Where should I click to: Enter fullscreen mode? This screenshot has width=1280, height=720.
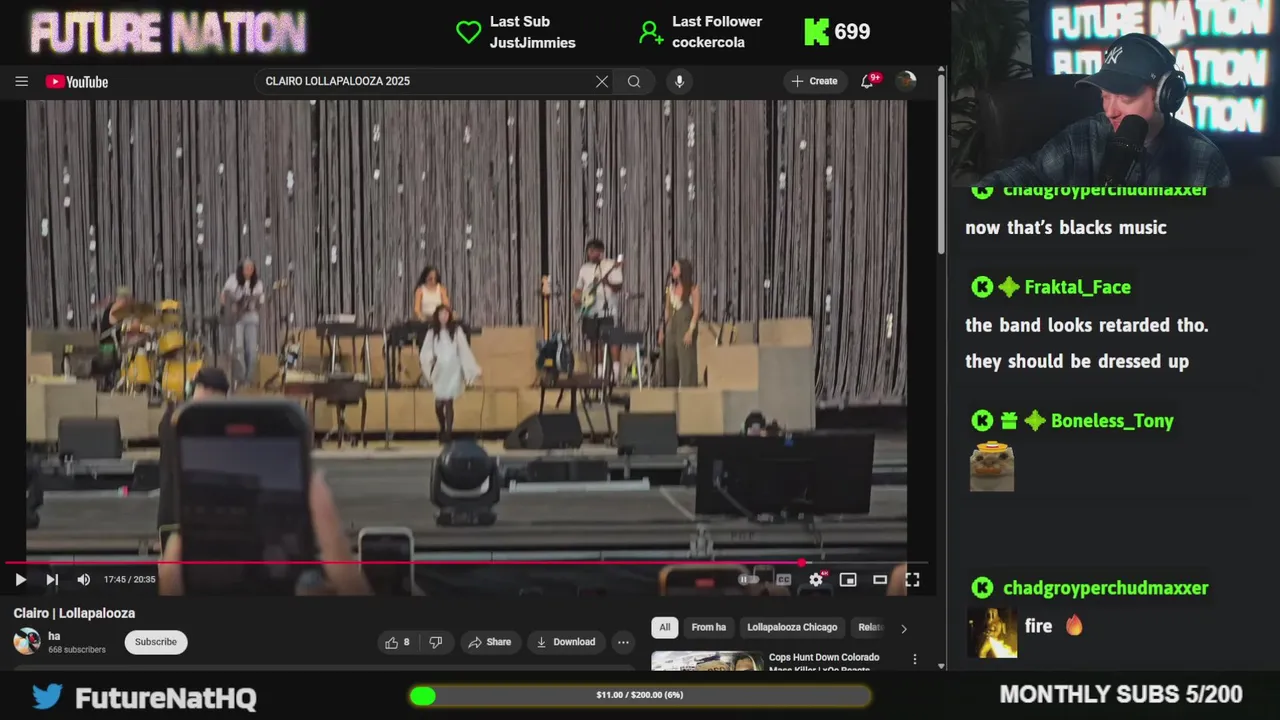coord(912,579)
